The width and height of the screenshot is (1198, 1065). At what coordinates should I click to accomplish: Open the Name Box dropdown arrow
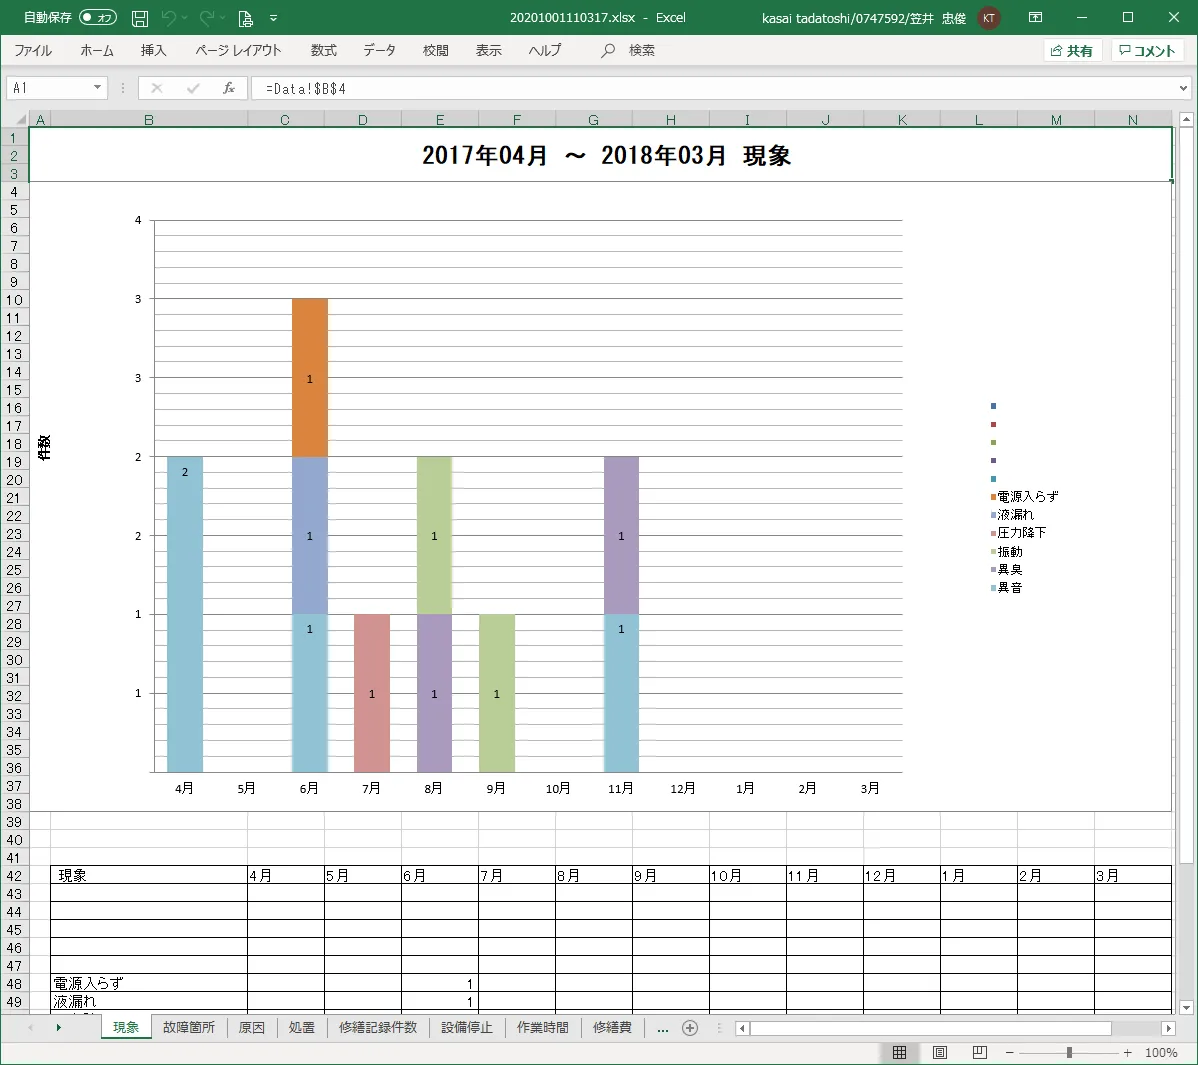coord(97,88)
